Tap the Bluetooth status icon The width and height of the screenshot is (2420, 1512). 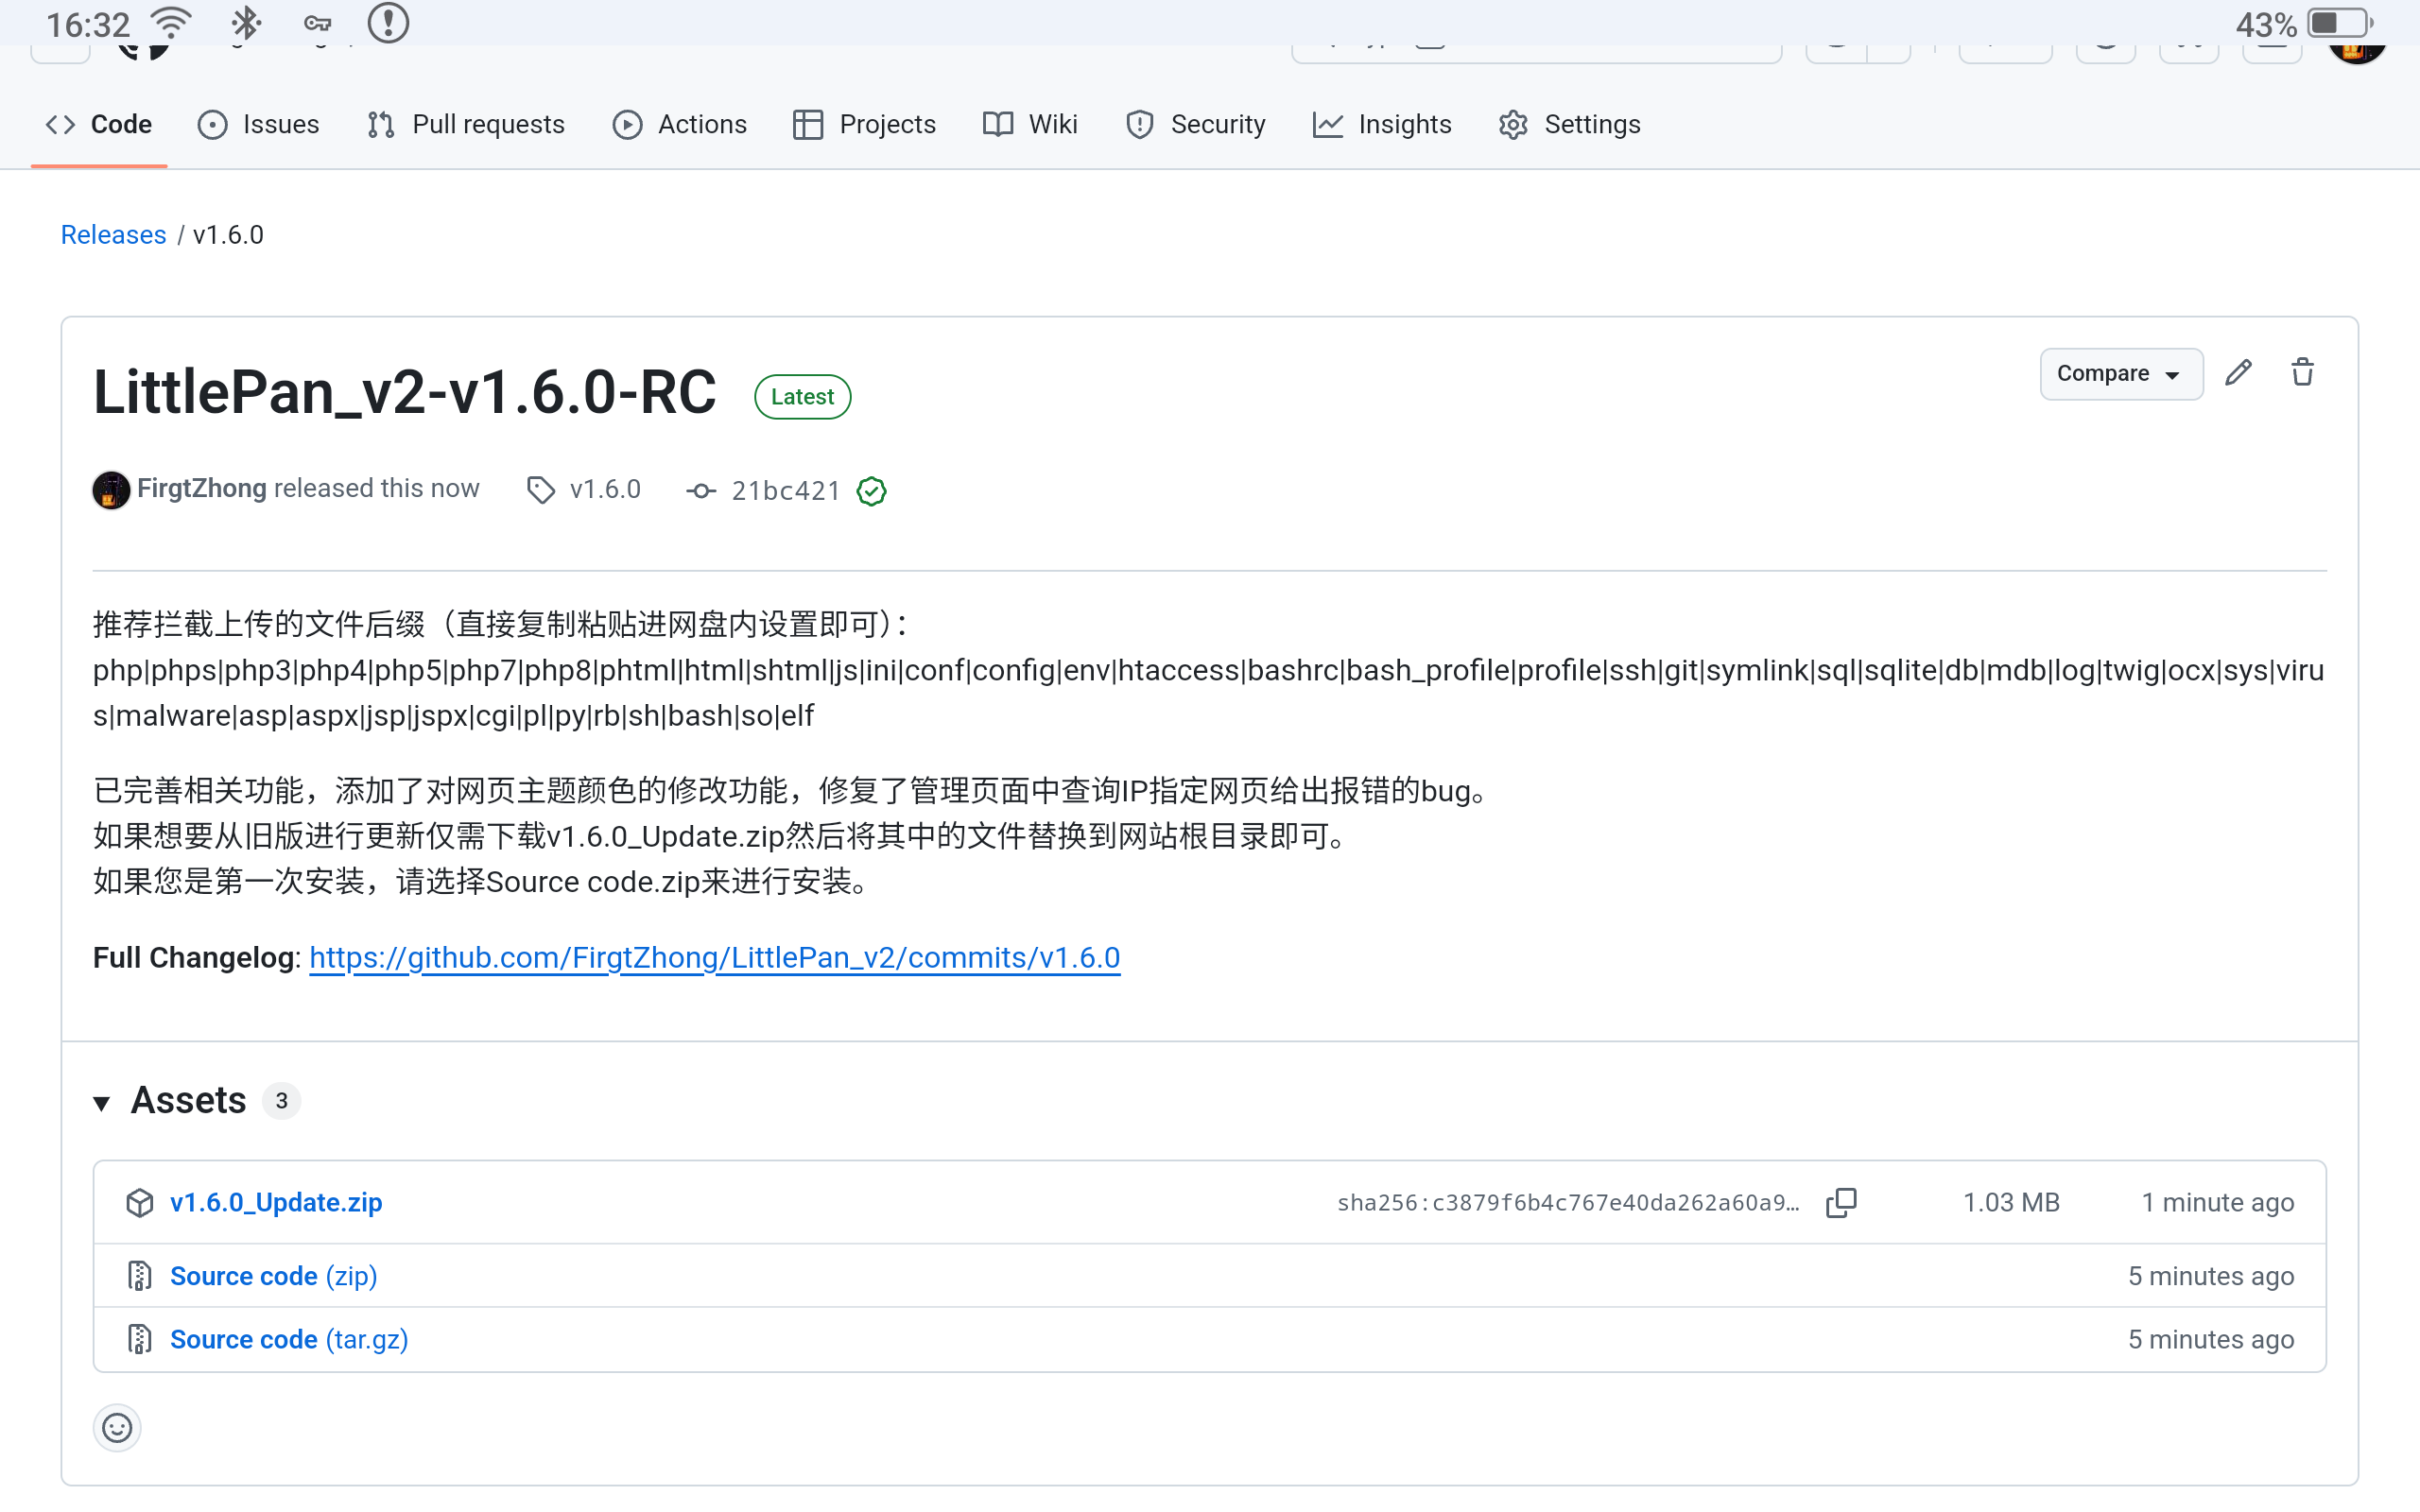[x=245, y=22]
